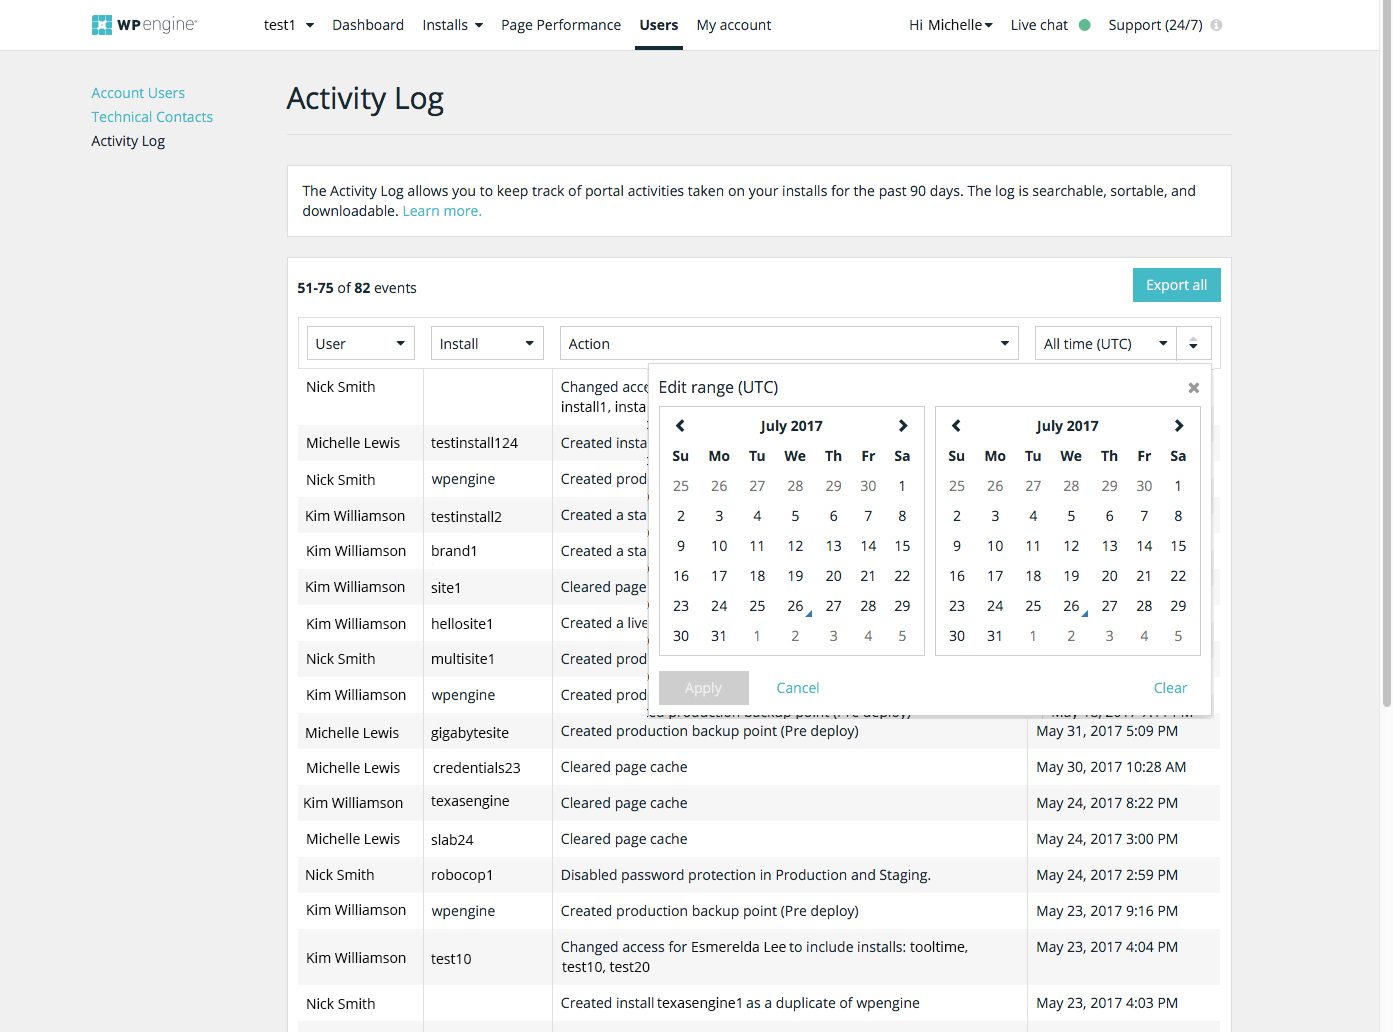1393x1032 pixels.
Task: Cancel the date range edit
Action: pos(798,688)
